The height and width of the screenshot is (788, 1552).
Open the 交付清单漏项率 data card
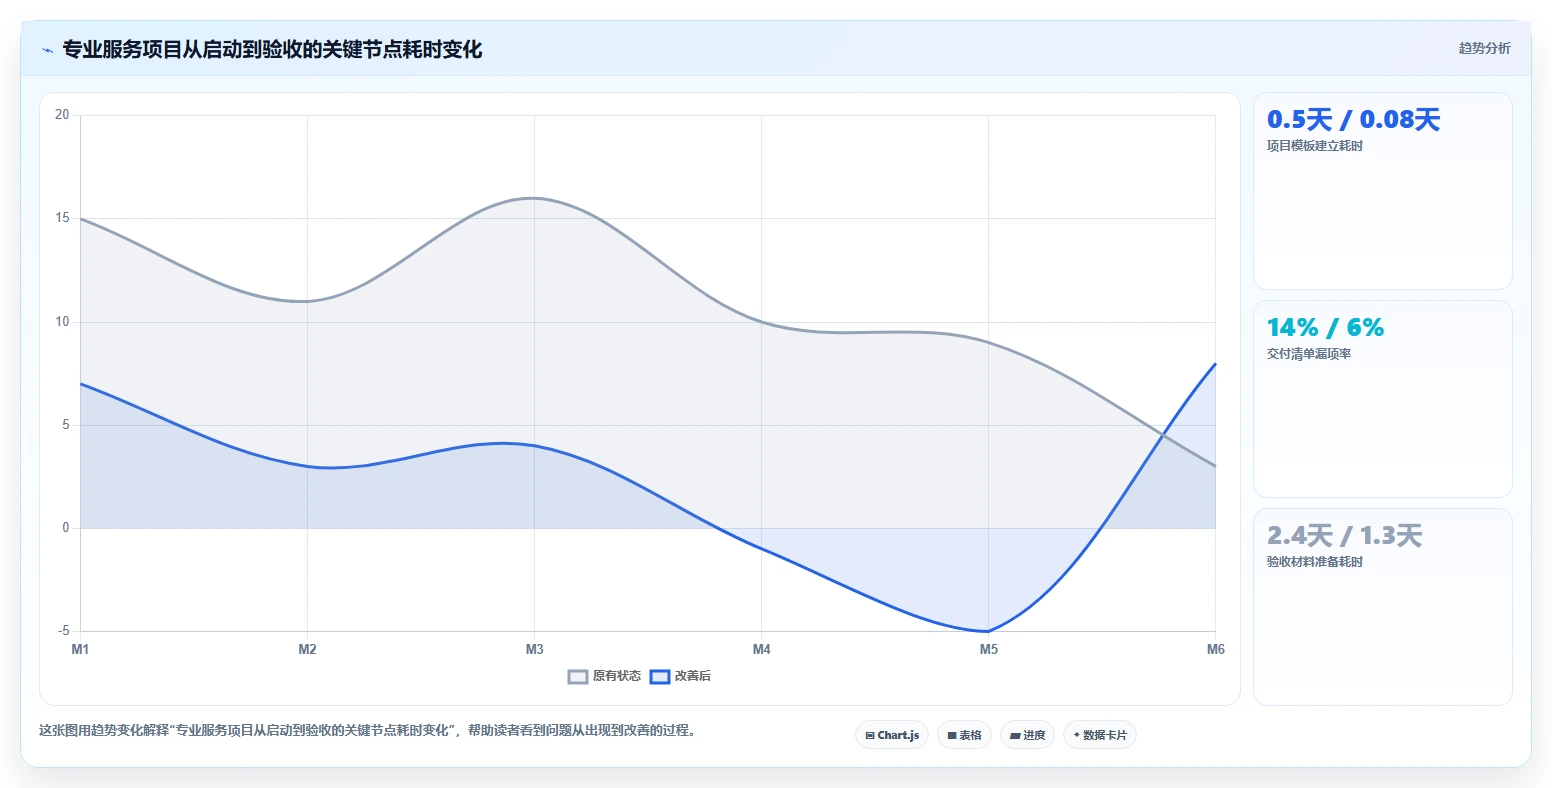1382,399
